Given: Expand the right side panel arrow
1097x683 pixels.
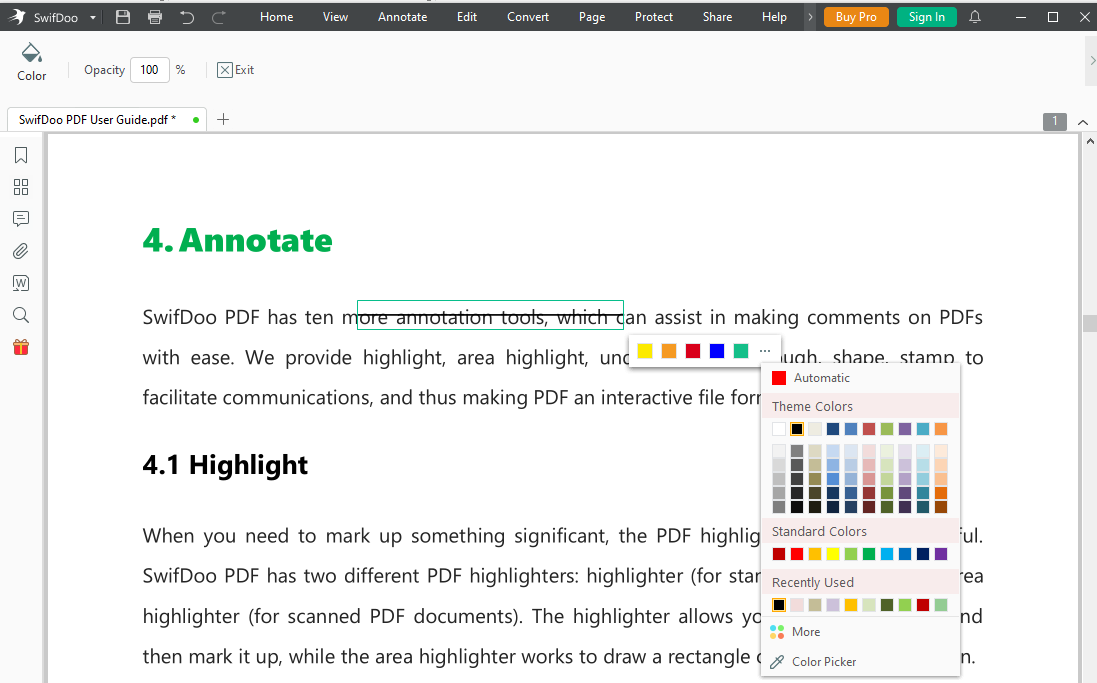Looking at the screenshot, I should pos(1092,61).
